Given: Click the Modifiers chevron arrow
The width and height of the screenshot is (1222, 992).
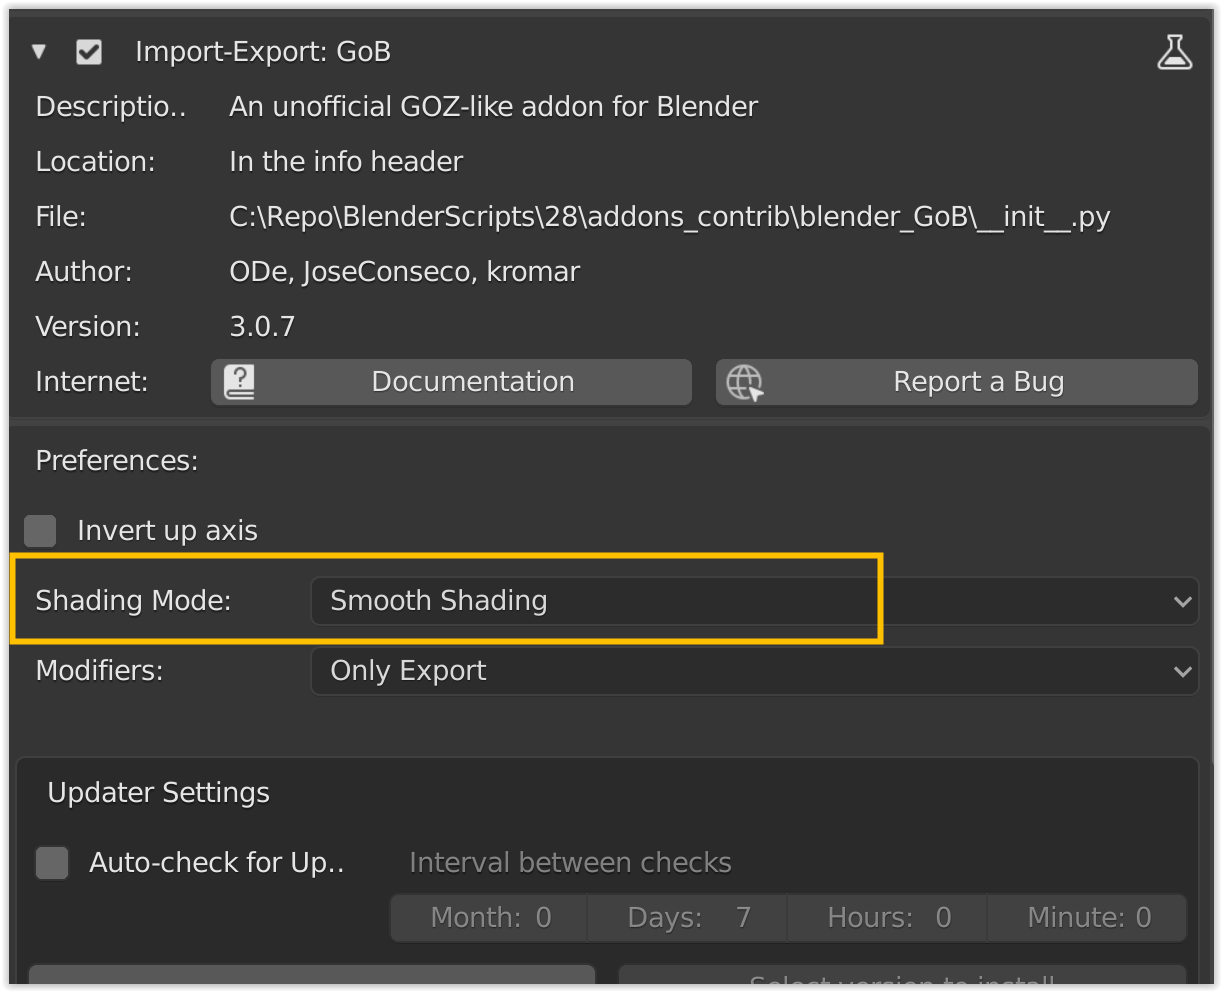Looking at the screenshot, I should tap(1182, 671).
